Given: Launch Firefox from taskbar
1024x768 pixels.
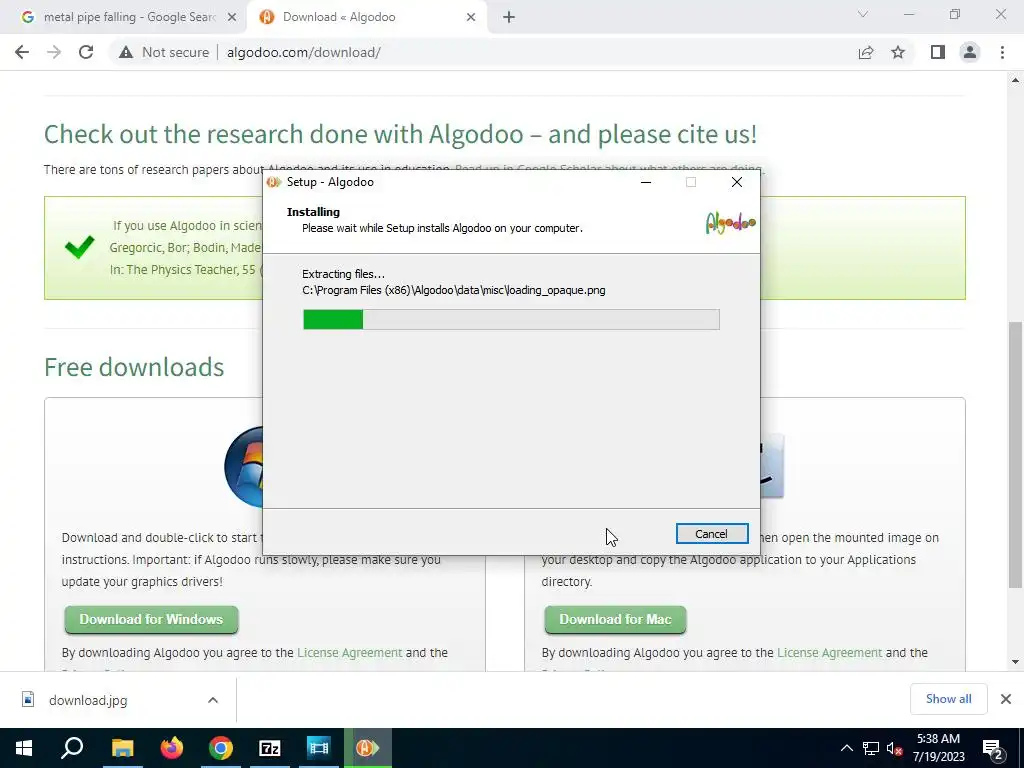Looking at the screenshot, I should click(172, 748).
